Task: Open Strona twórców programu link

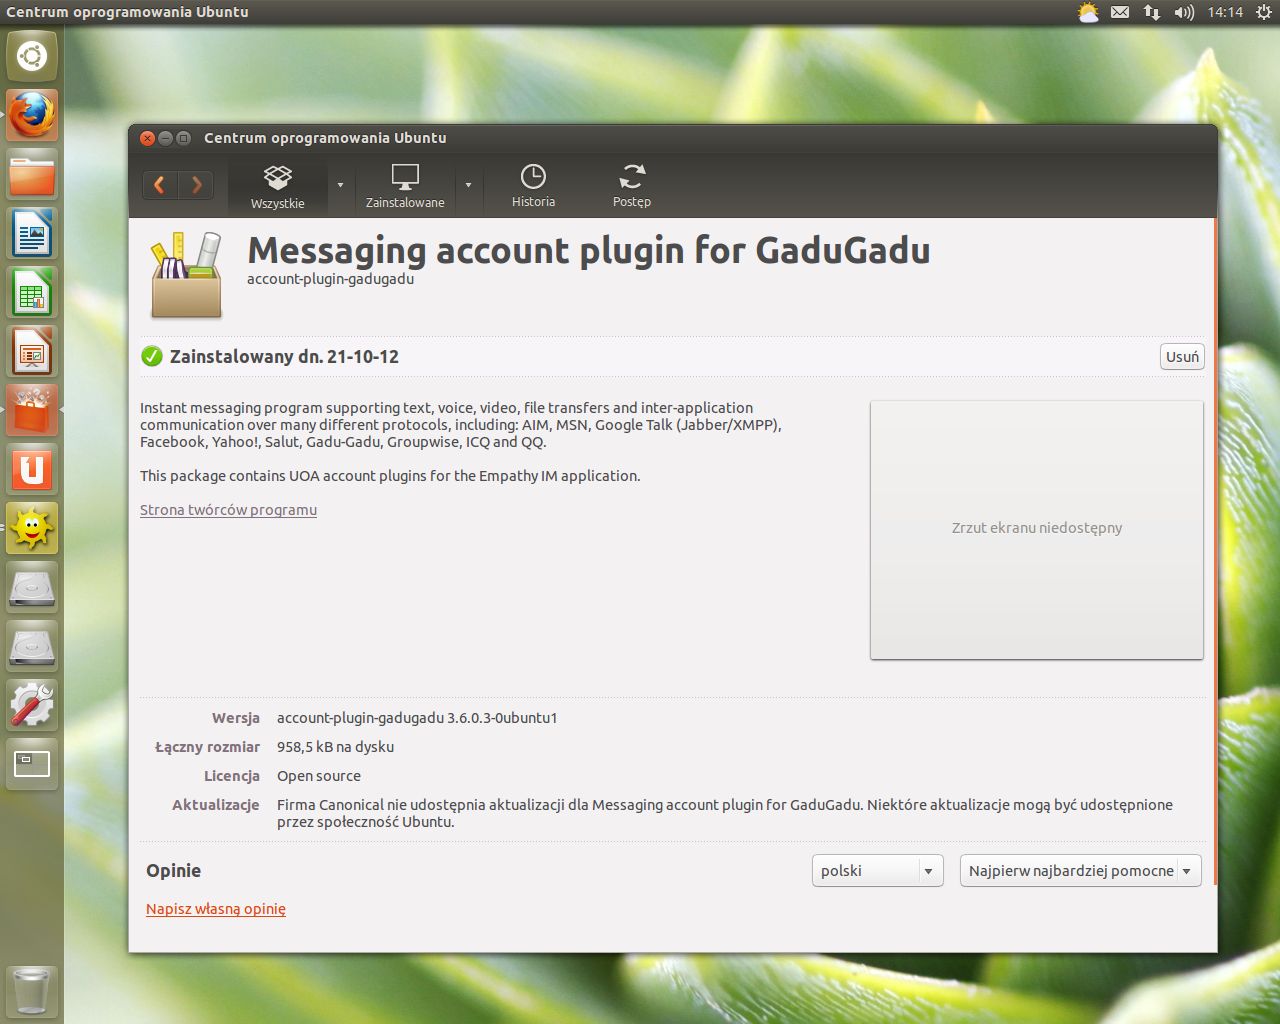Action: coord(228,510)
